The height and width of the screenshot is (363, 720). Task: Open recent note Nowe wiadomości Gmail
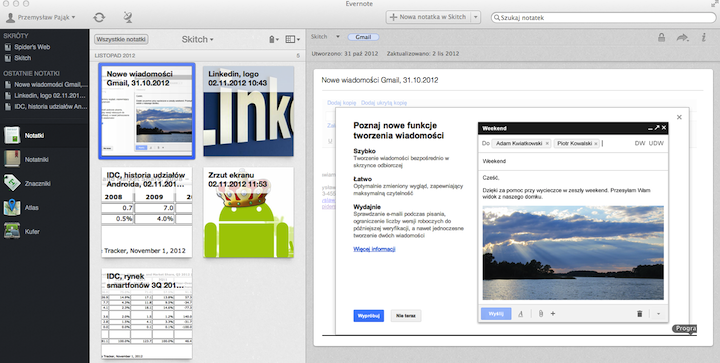tap(46, 84)
